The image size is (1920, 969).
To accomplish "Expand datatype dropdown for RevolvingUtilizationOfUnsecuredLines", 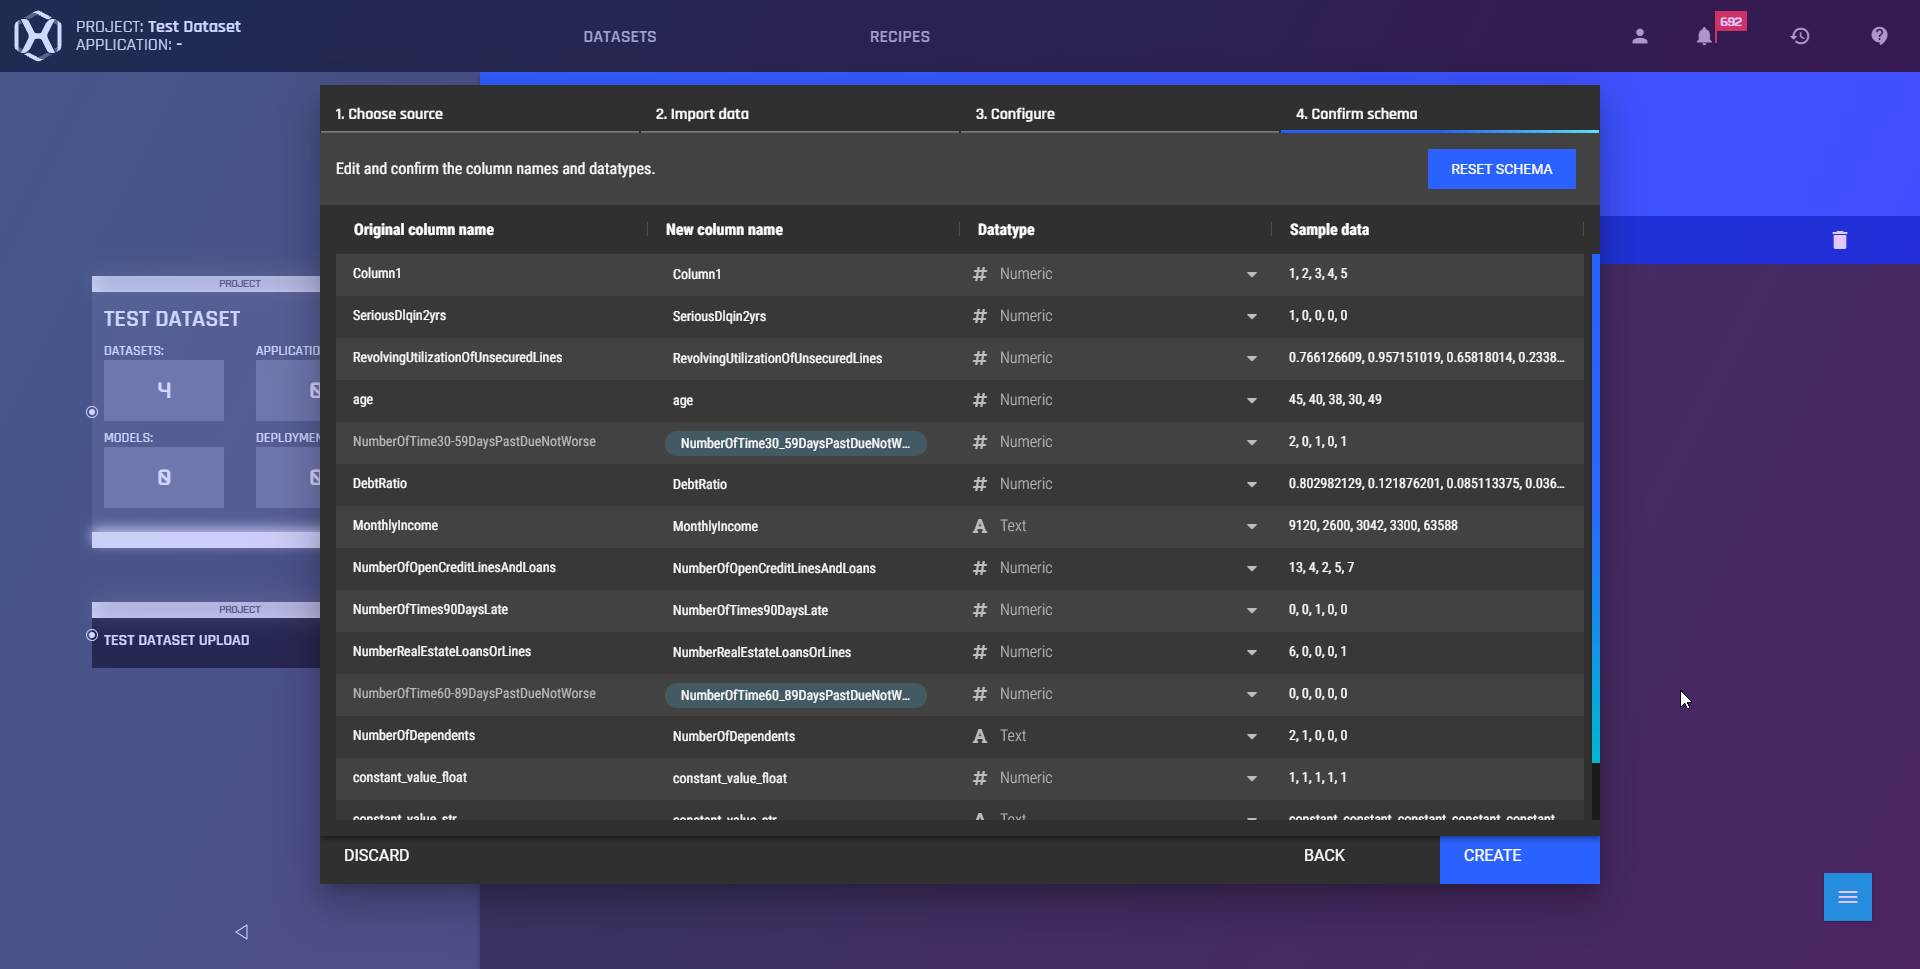I will [x=1252, y=358].
